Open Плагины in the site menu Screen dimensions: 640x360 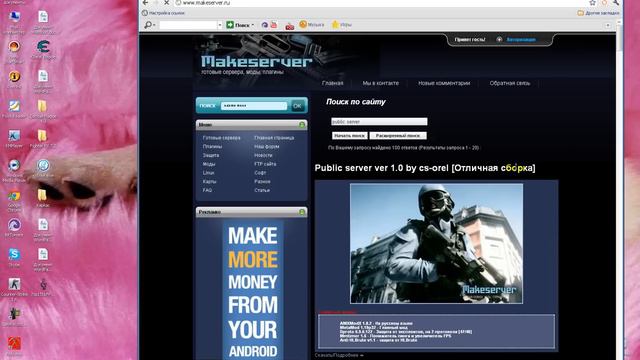pos(212,147)
